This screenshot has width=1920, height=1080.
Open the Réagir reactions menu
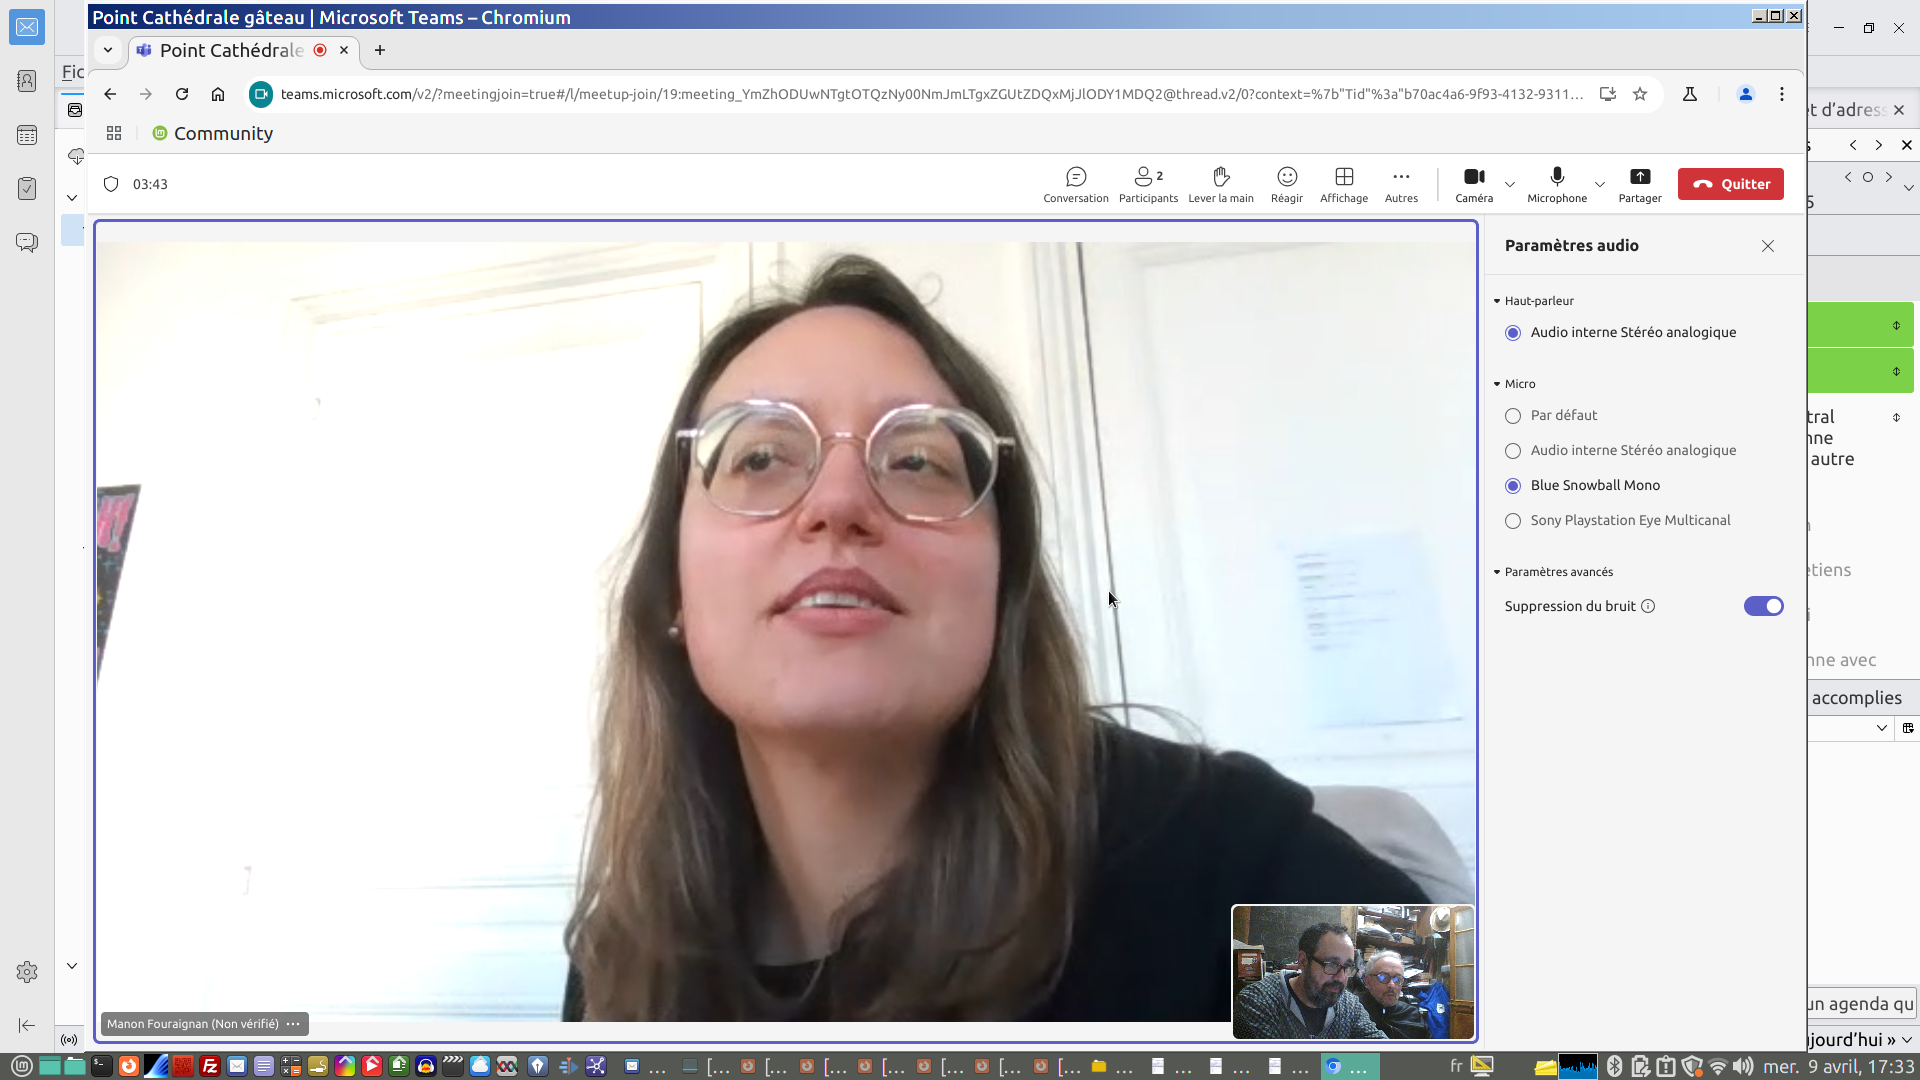tap(1286, 184)
